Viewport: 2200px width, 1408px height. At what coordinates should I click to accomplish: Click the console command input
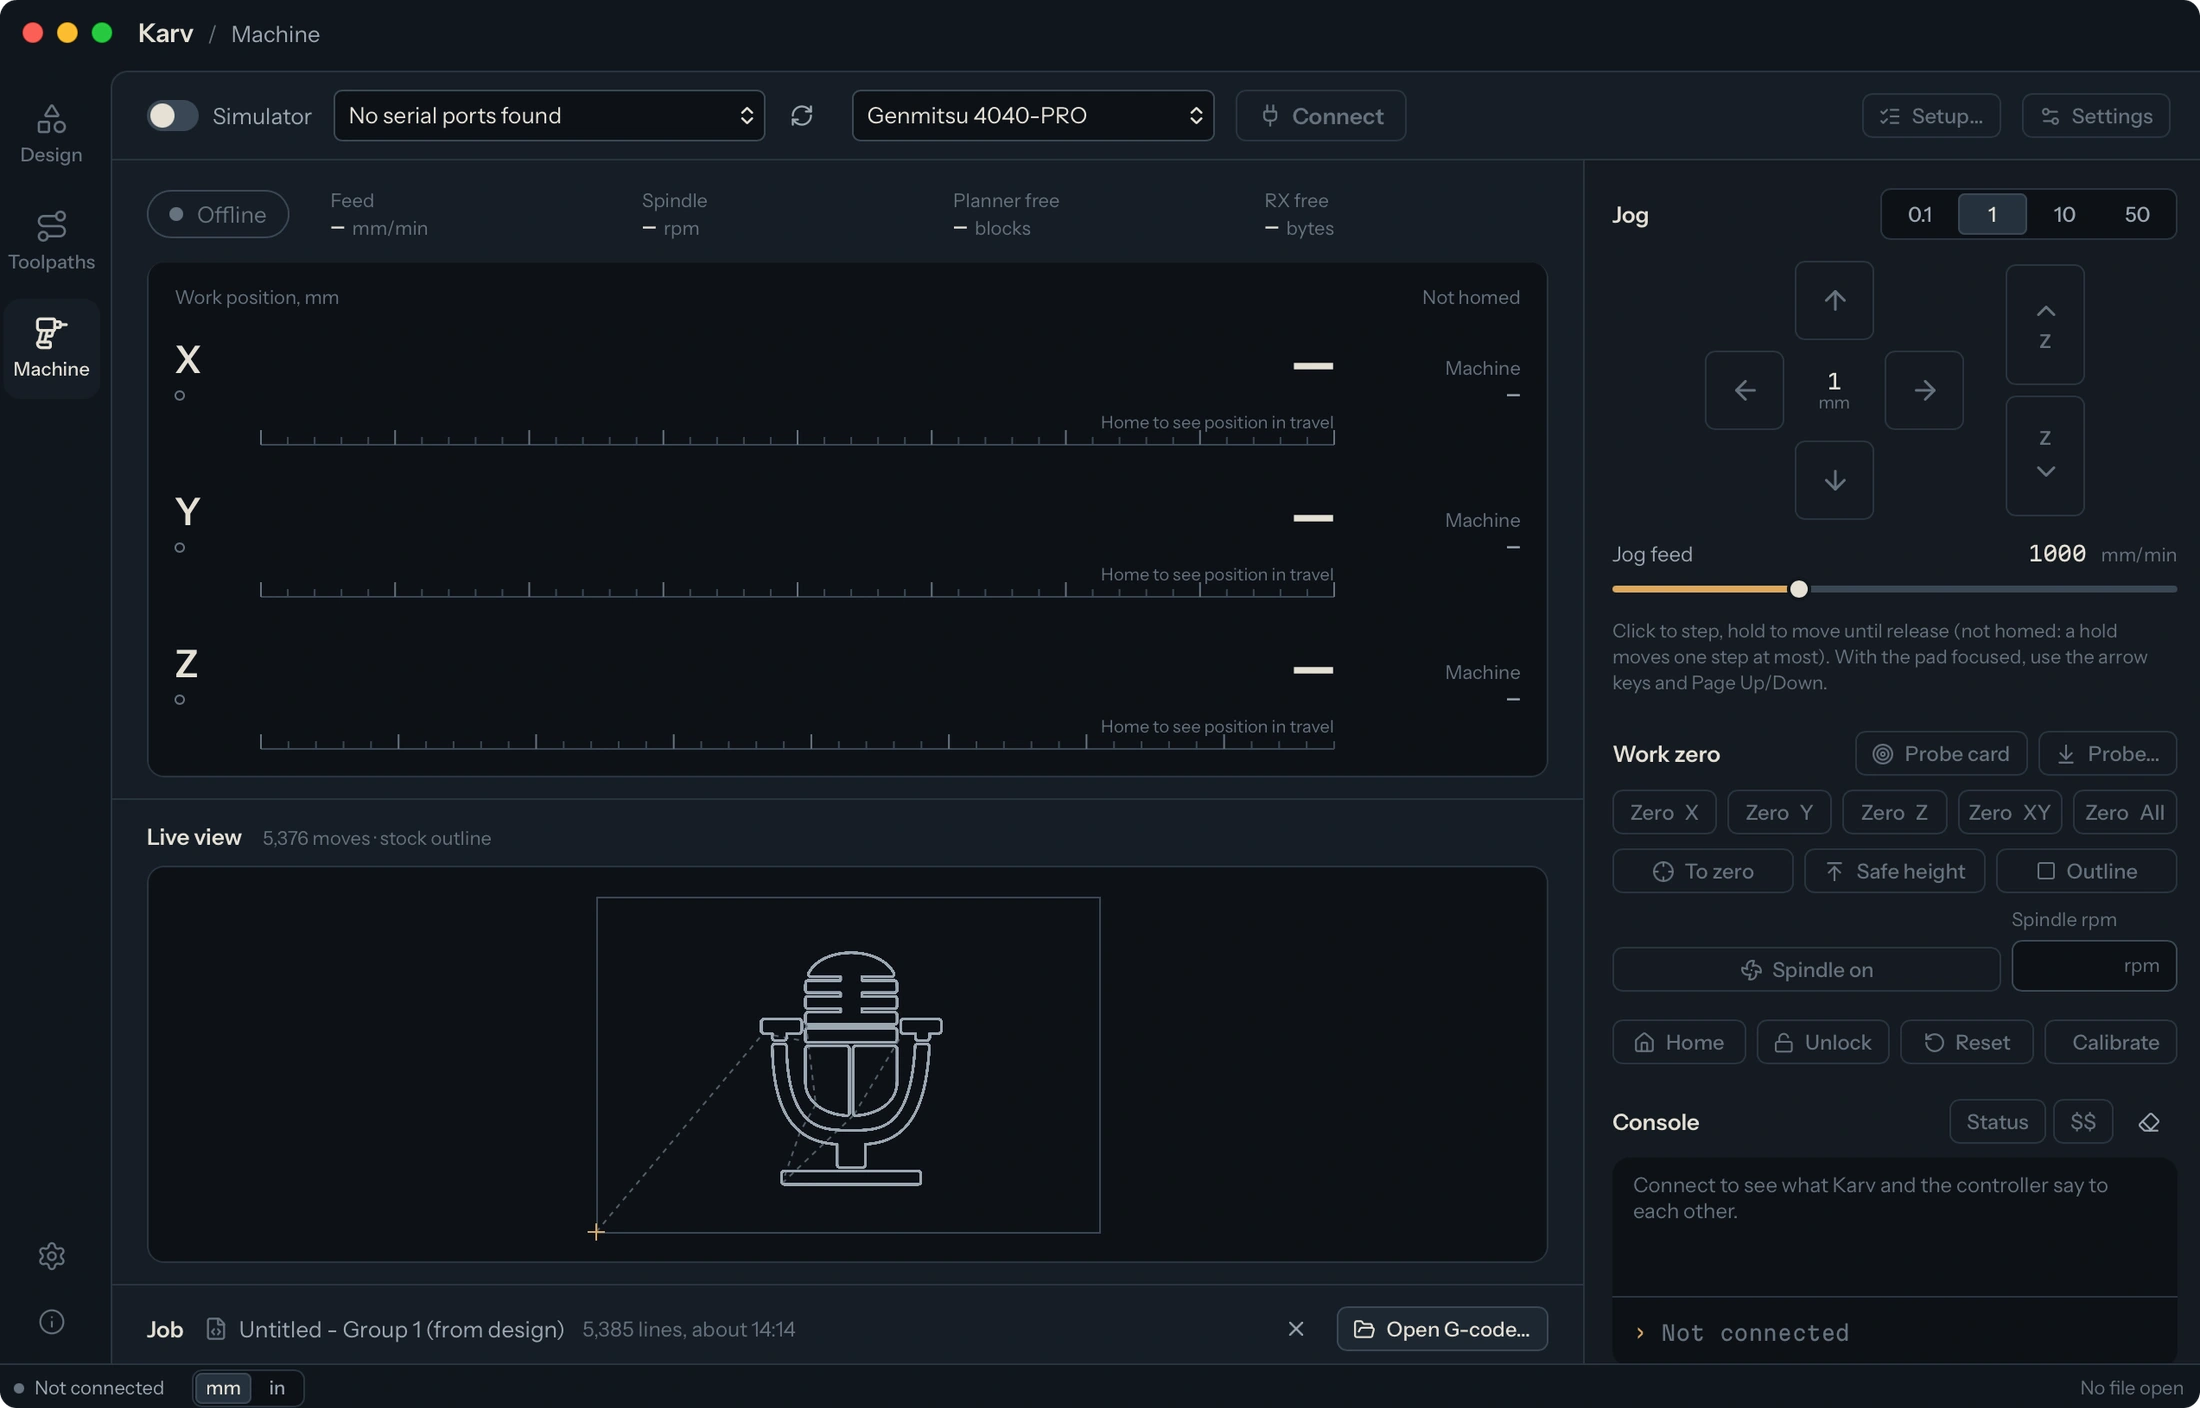pos(1895,1332)
